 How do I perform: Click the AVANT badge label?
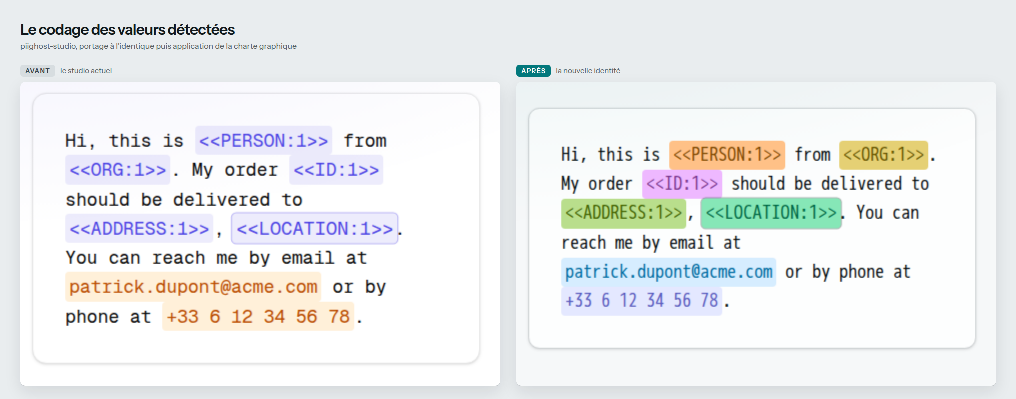pos(38,71)
